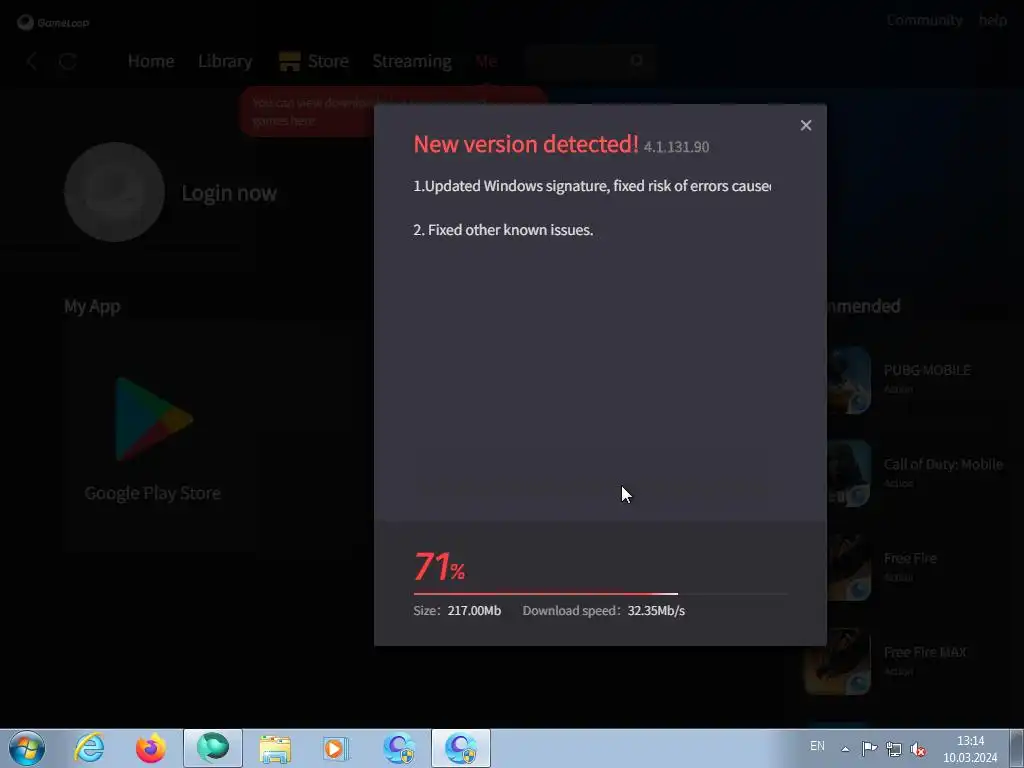Click the profile avatar circle
The image size is (1024, 768).
(114, 192)
